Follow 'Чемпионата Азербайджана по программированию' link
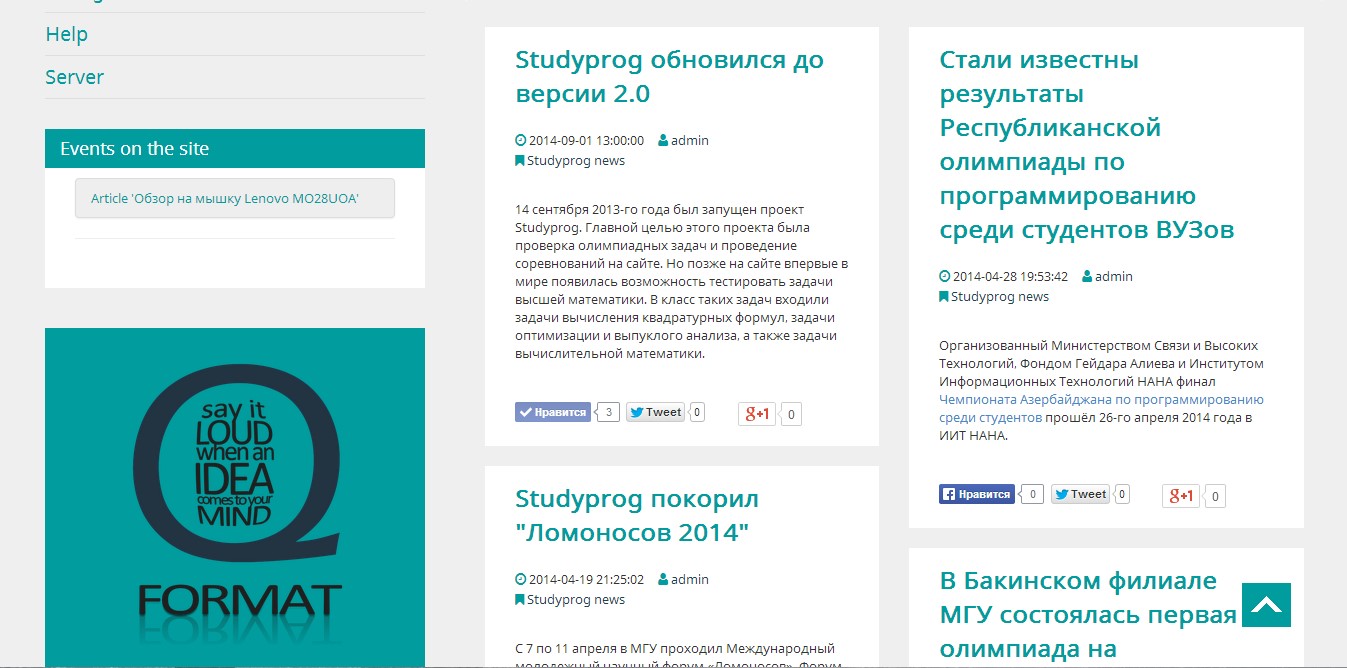 [1101, 408]
